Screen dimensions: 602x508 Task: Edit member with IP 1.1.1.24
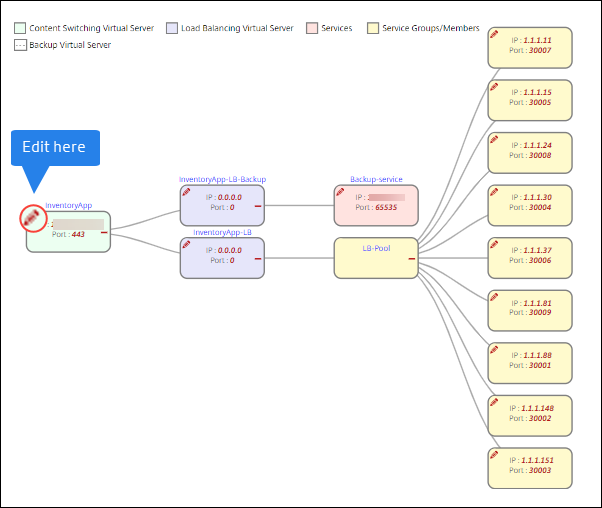pyautogui.click(x=494, y=139)
